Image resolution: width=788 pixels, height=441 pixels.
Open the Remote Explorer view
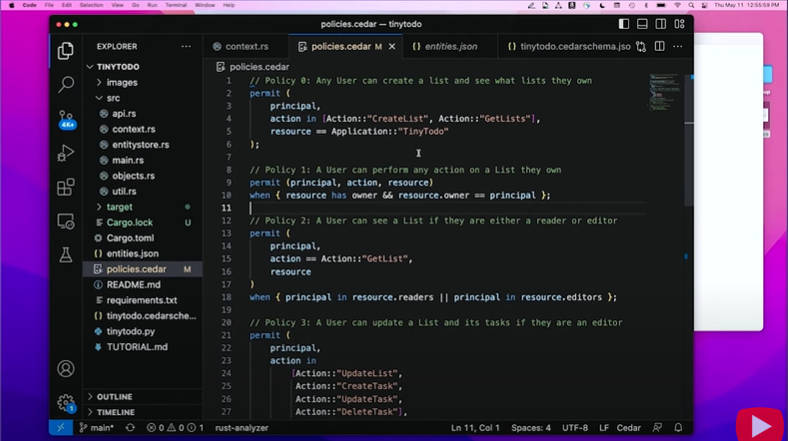click(65, 222)
